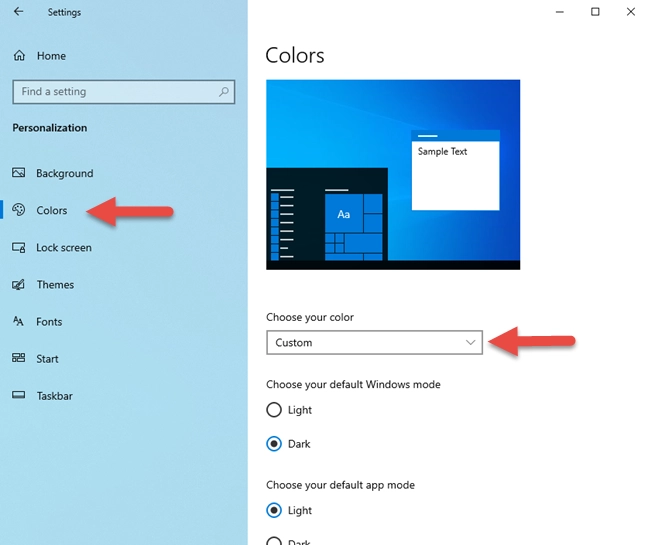Image resolution: width=648 pixels, height=545 pixels.
Task: Select the Colors palette icon
Action: click(x=18, y=210)
